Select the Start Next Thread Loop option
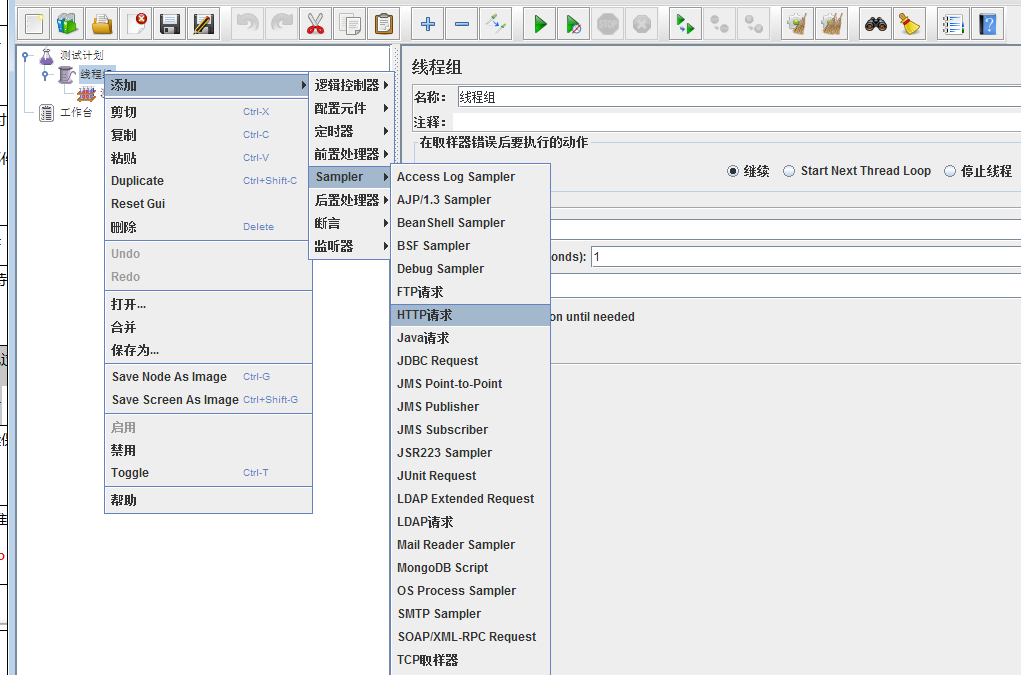This screenshot has height=675, width=1021. pos(789,171)
